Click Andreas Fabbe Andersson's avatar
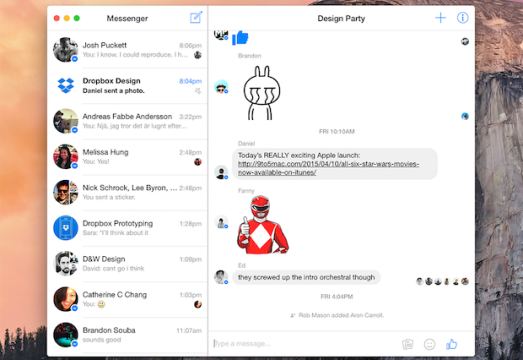523x360 pixels. coord(66,121)
